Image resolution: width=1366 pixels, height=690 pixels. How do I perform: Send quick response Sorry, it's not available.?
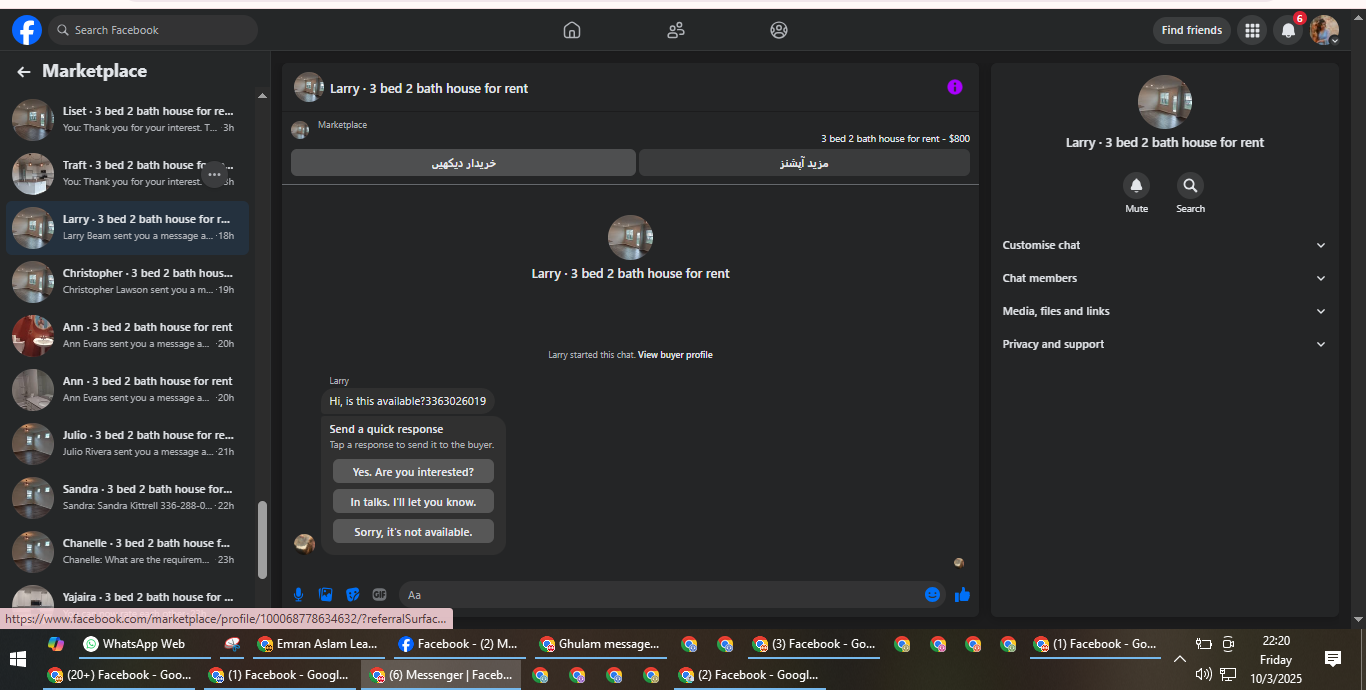[x=413, y=532]
